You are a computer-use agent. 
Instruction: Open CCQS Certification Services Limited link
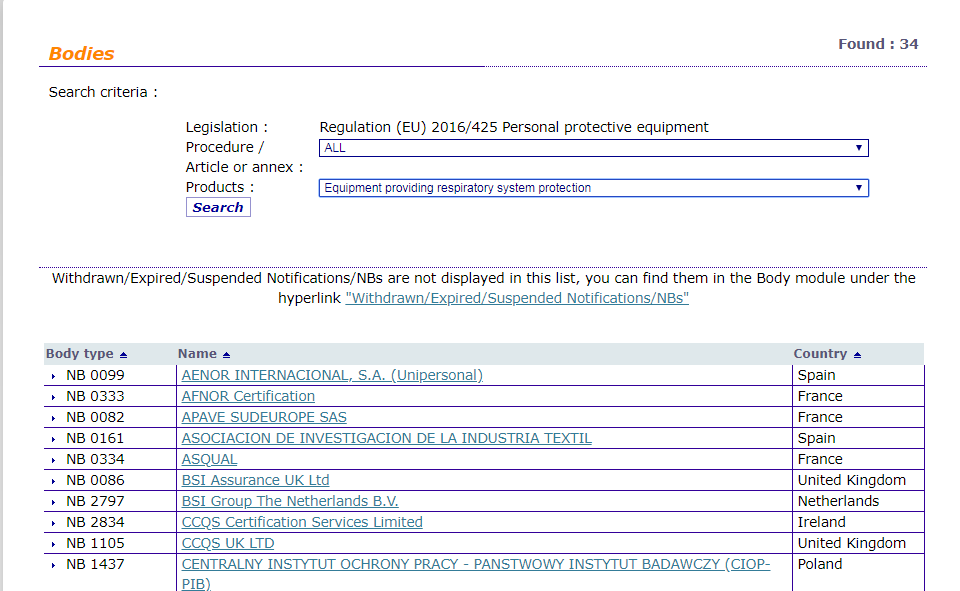click(x=302, y=522)
